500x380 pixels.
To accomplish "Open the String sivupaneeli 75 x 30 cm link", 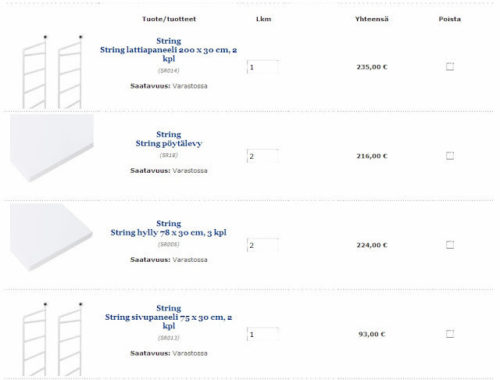I will [169, 321].
